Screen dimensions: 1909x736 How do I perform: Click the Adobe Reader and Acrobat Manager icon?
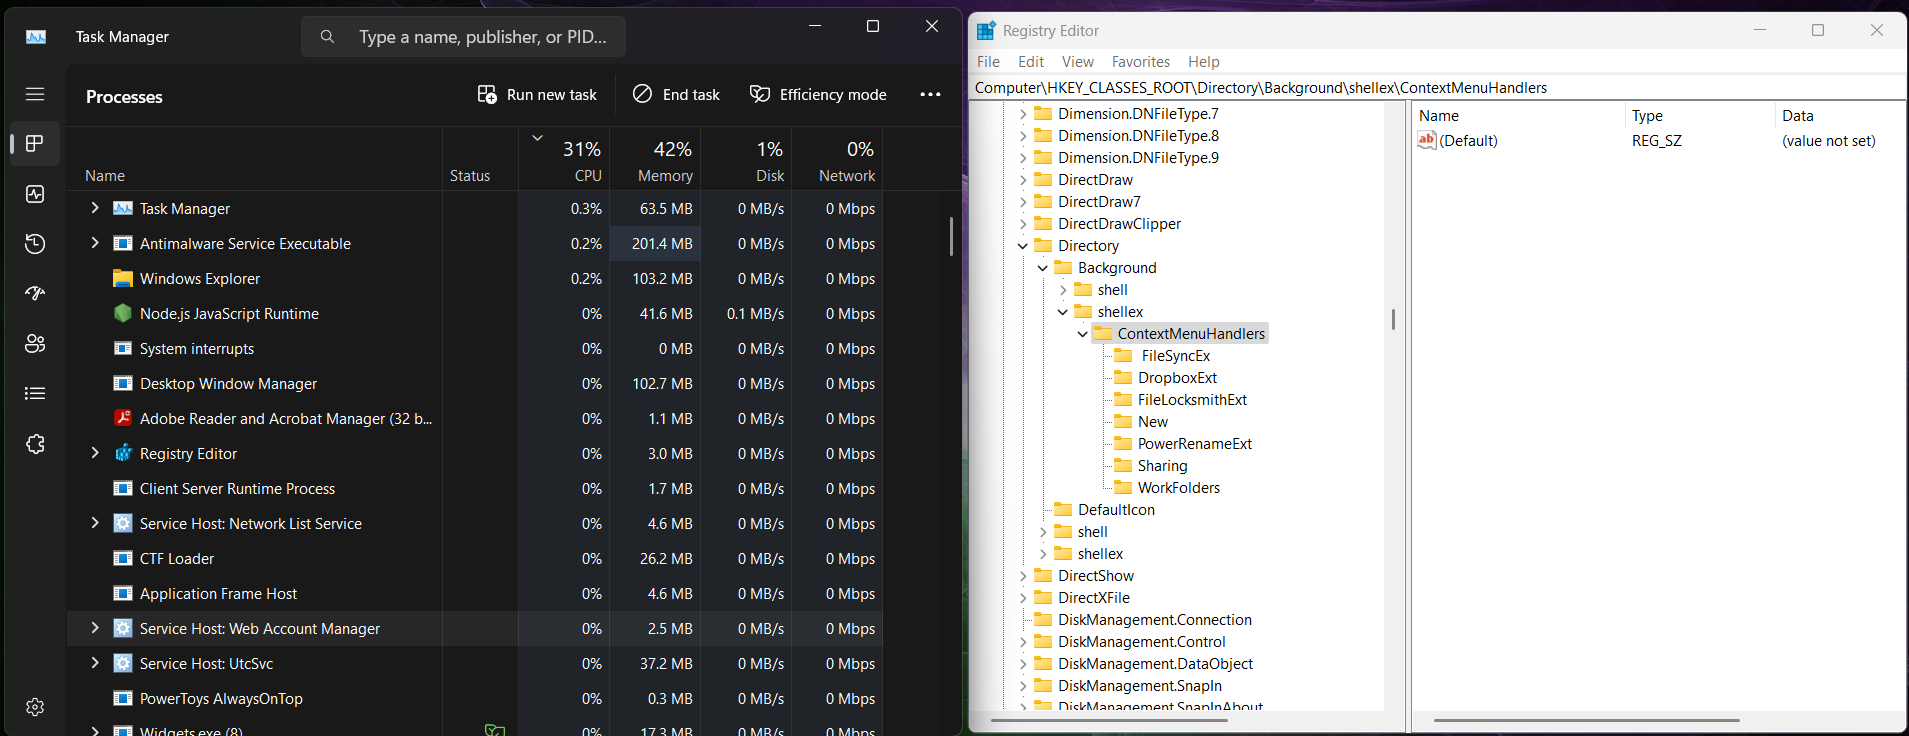click(123, 418)
